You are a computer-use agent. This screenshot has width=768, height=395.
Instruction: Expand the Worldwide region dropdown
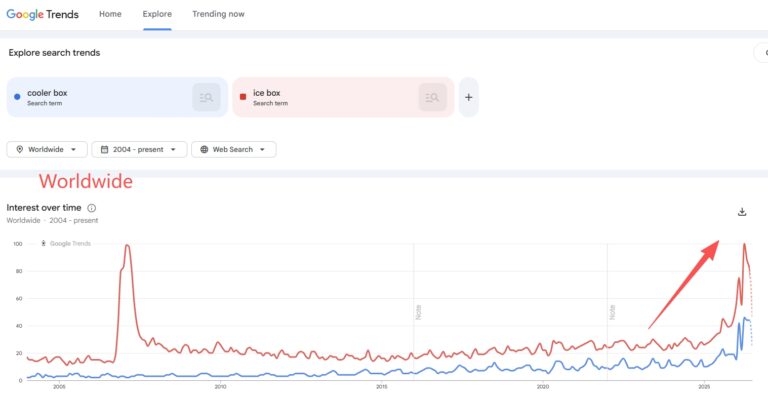47,149
